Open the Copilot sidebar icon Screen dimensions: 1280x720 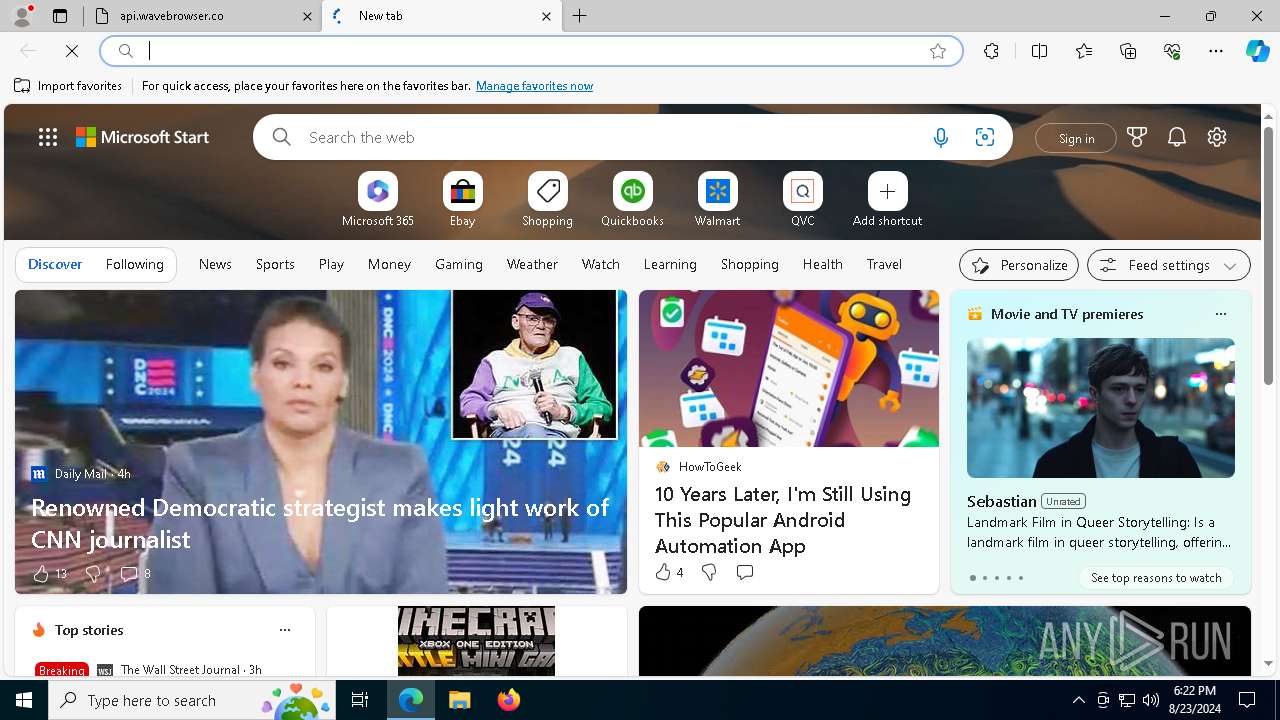1257,51
